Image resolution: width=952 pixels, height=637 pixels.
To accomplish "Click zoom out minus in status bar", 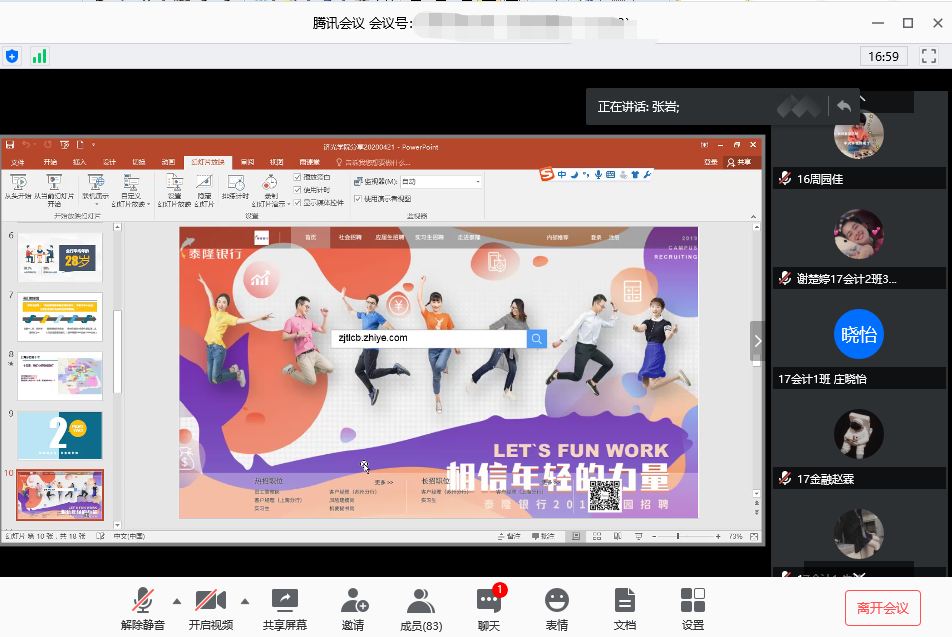I will click(x=654, y=536).
